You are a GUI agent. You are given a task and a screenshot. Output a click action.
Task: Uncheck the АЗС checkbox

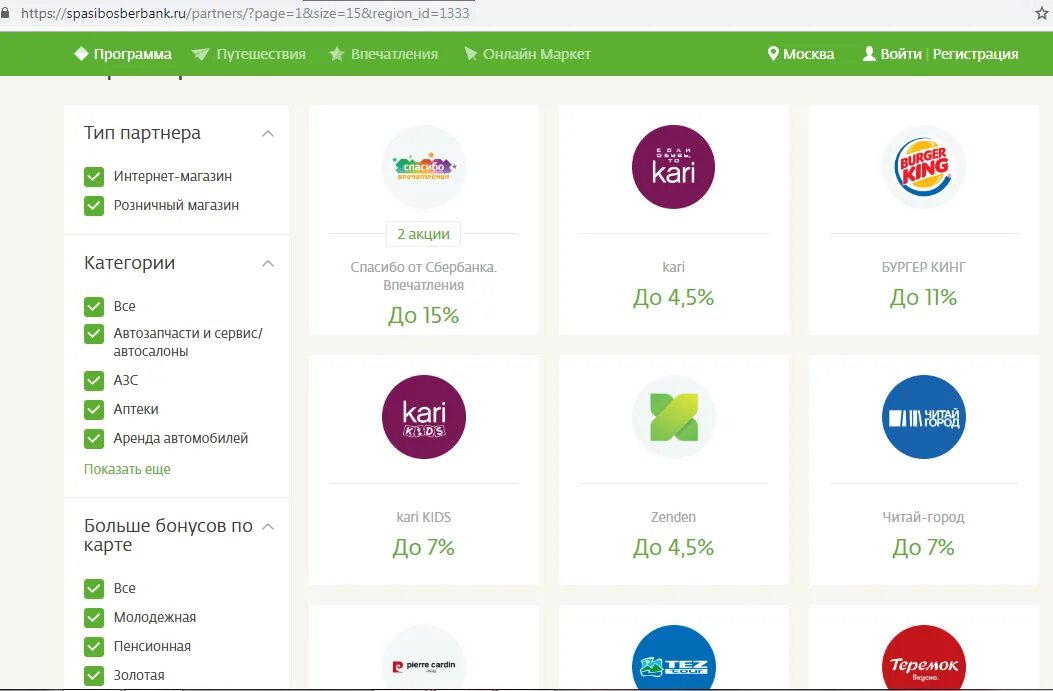click(x=94, y=381)
